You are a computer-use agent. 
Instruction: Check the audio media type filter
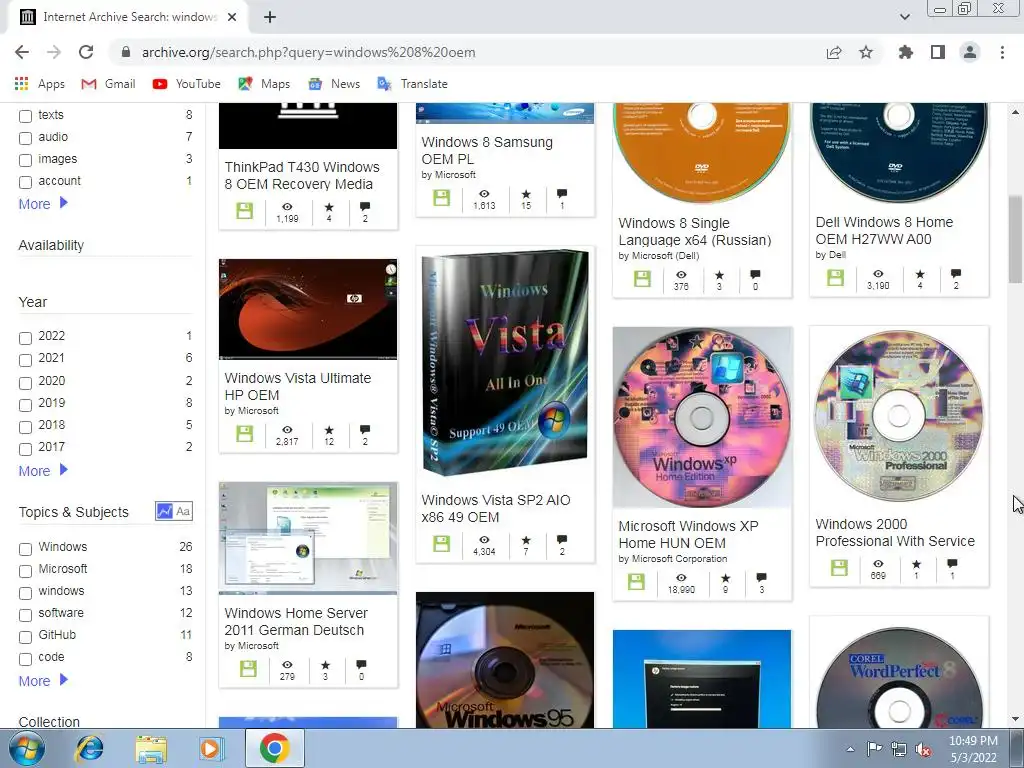25,138
